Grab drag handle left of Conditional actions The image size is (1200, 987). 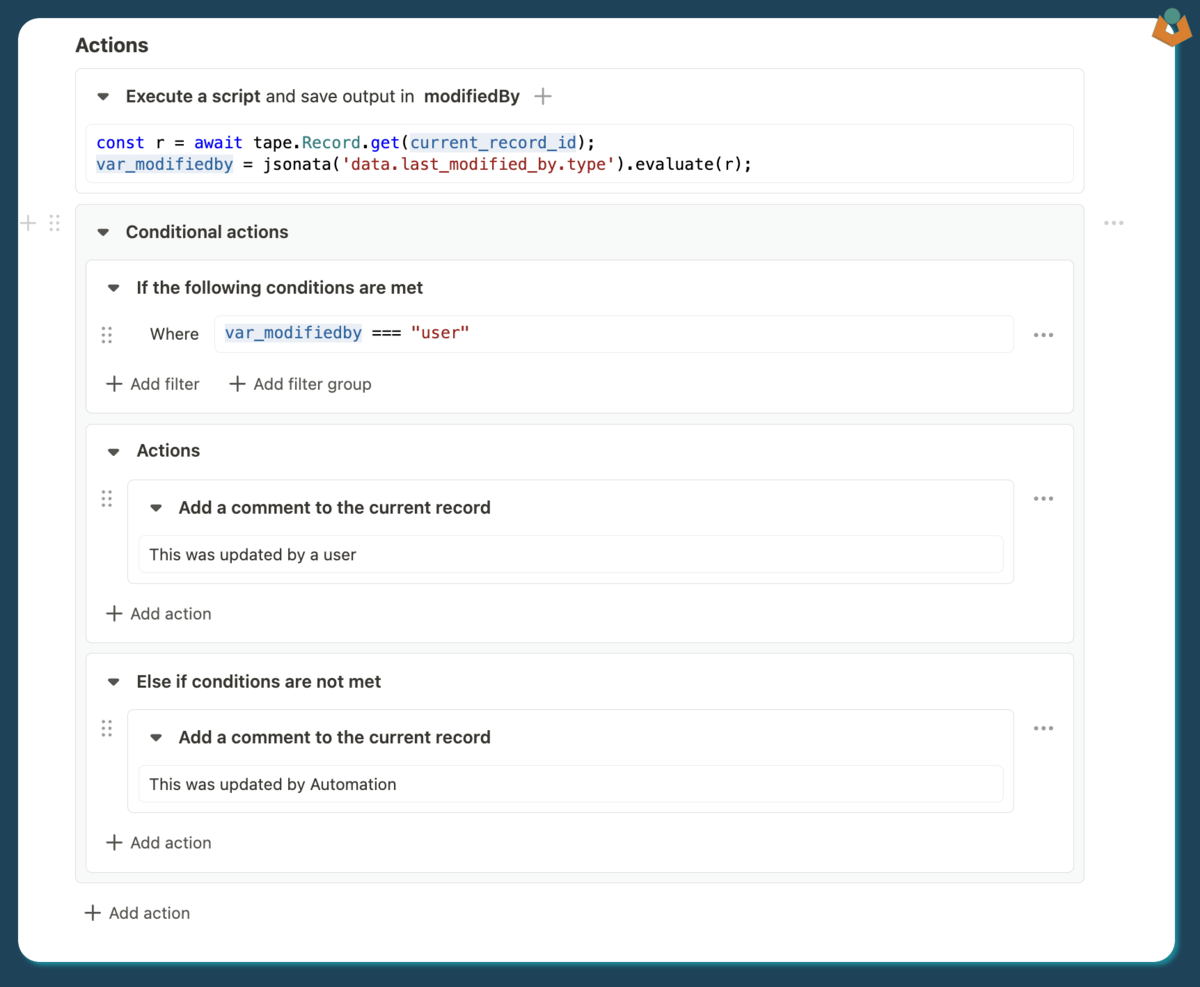(54, 223)
